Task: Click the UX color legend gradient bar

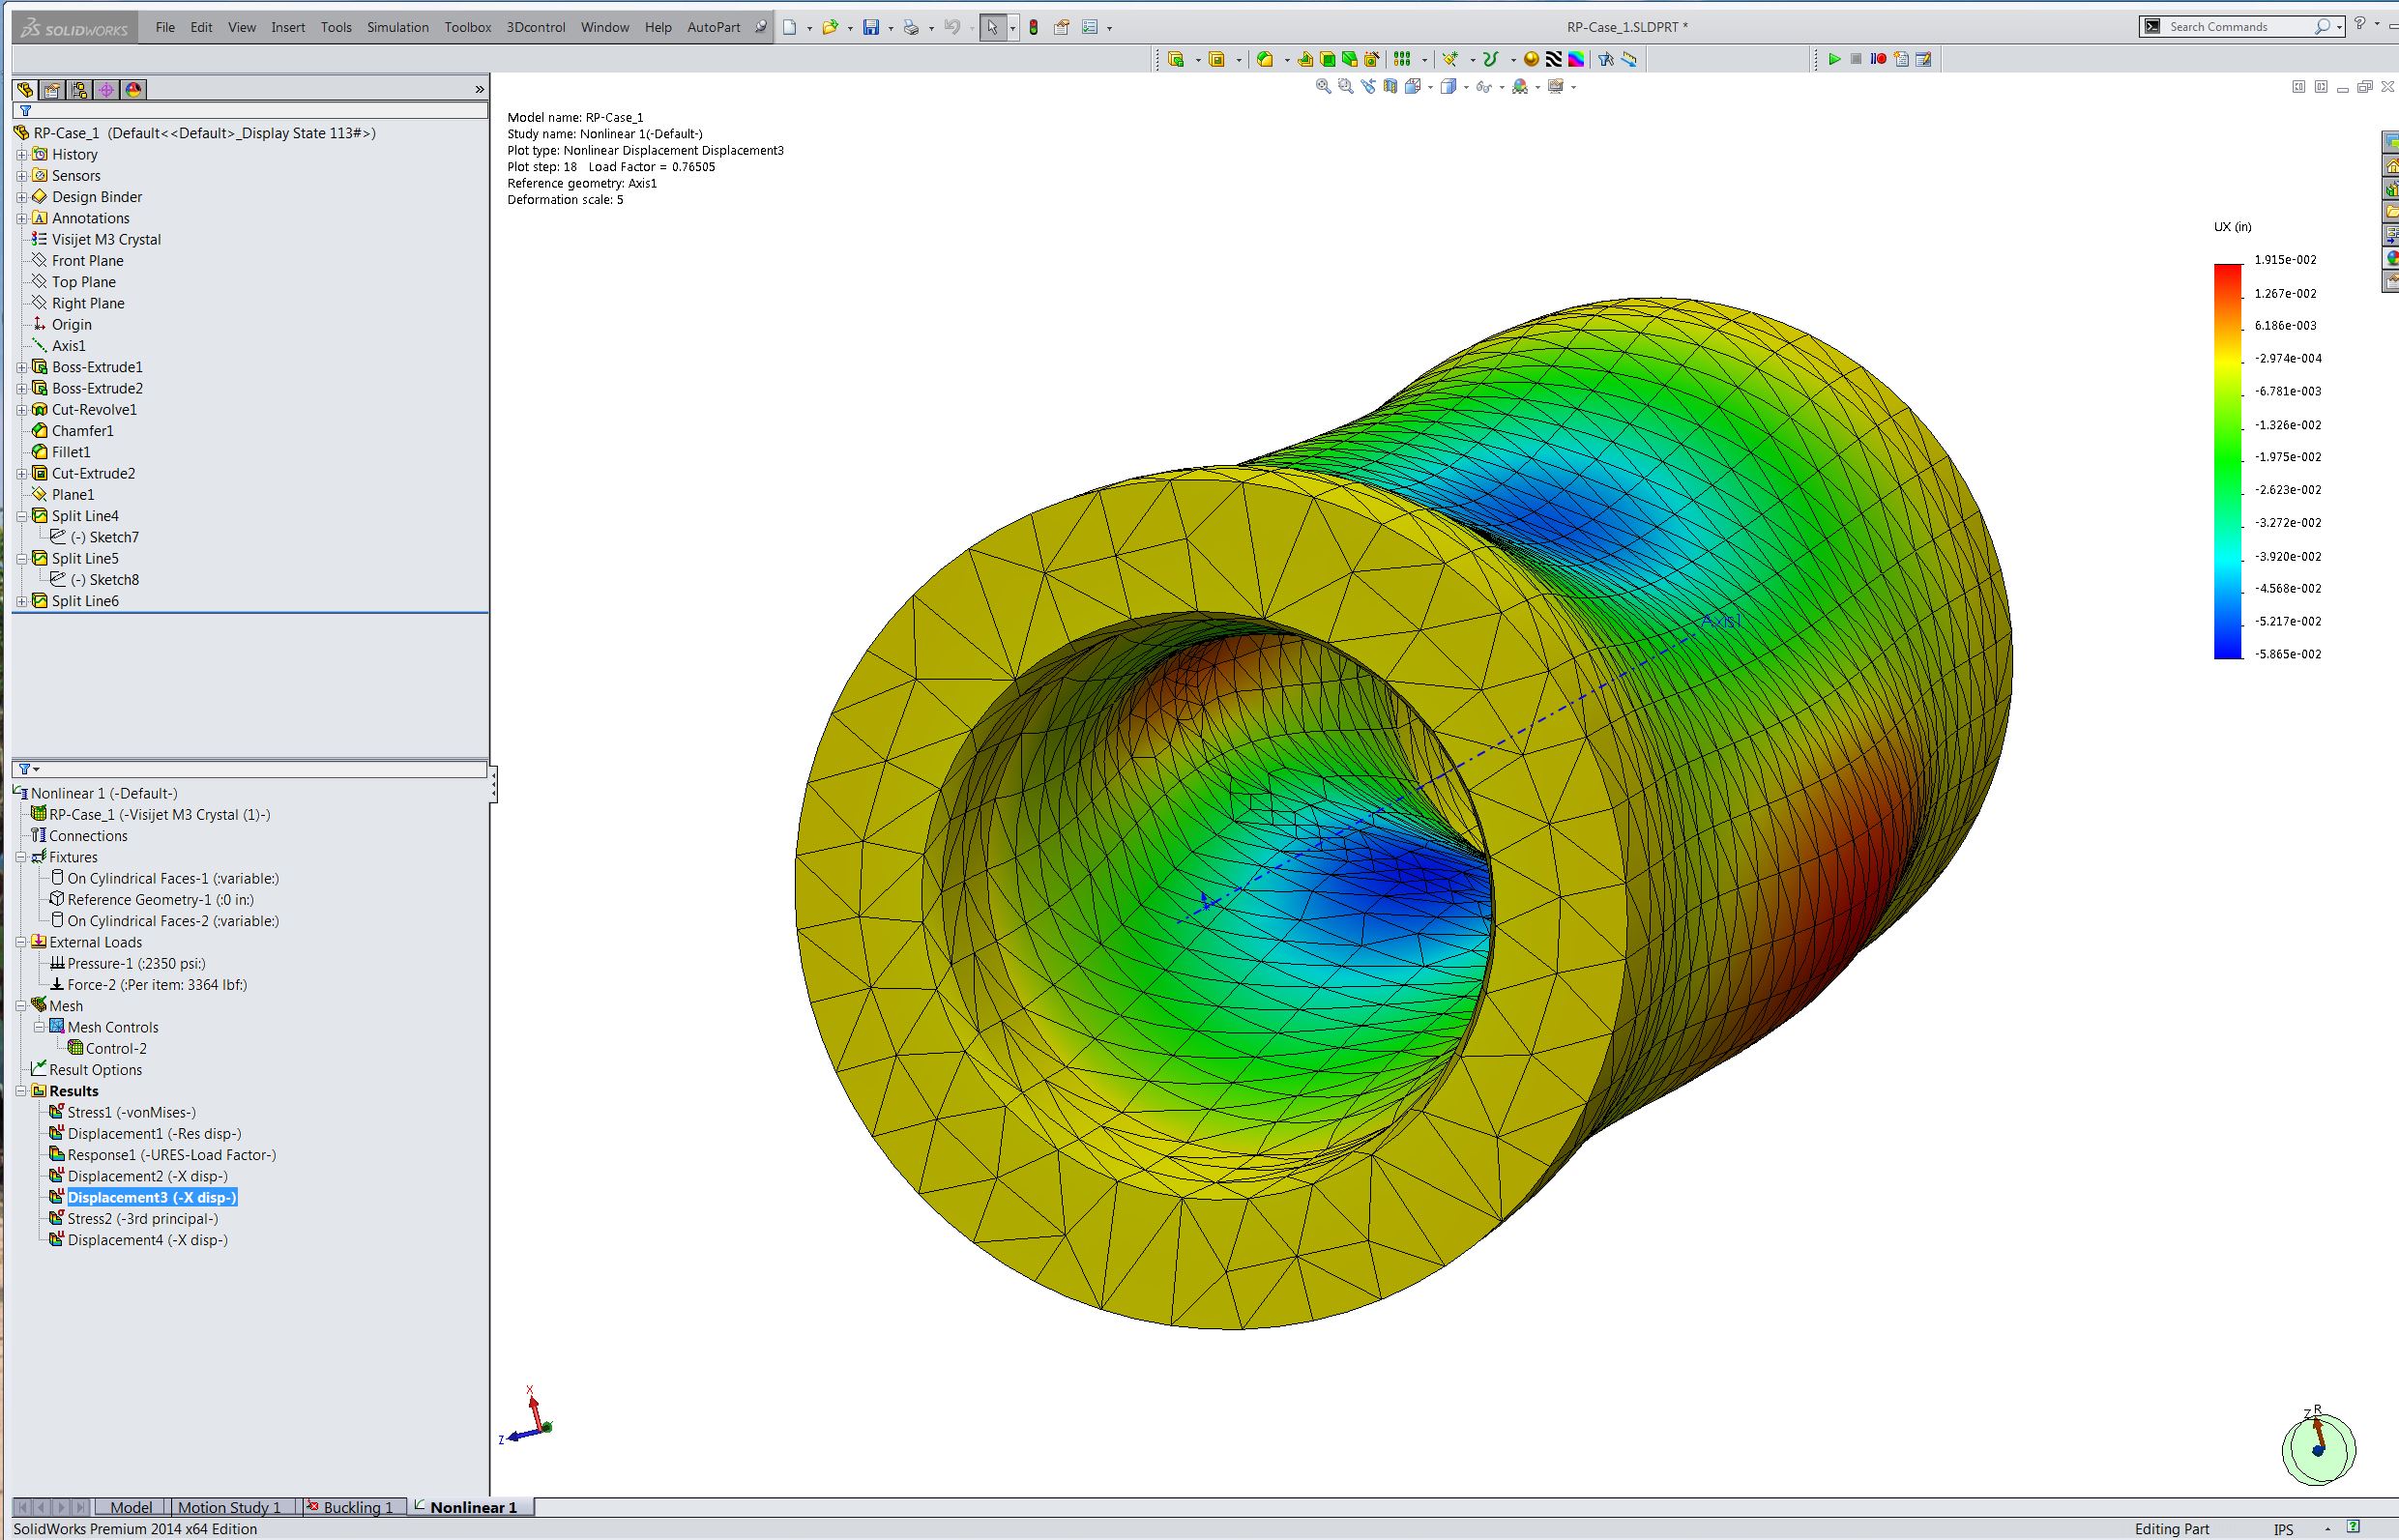Action: (2228, 461)
